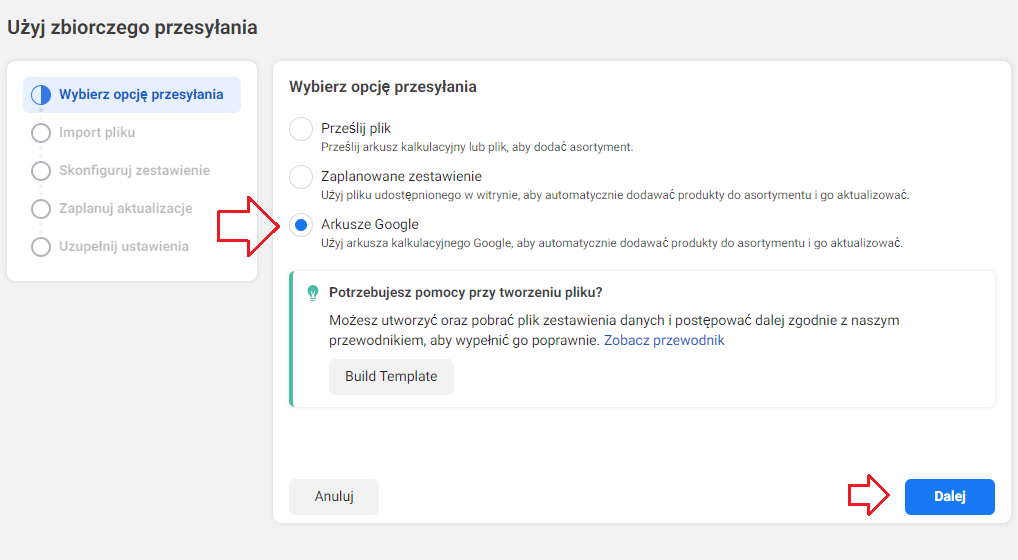Click the blue Dalej button
Image resolution: width=1018 pixels, height=560 pixels.
(x=950, y=496)
